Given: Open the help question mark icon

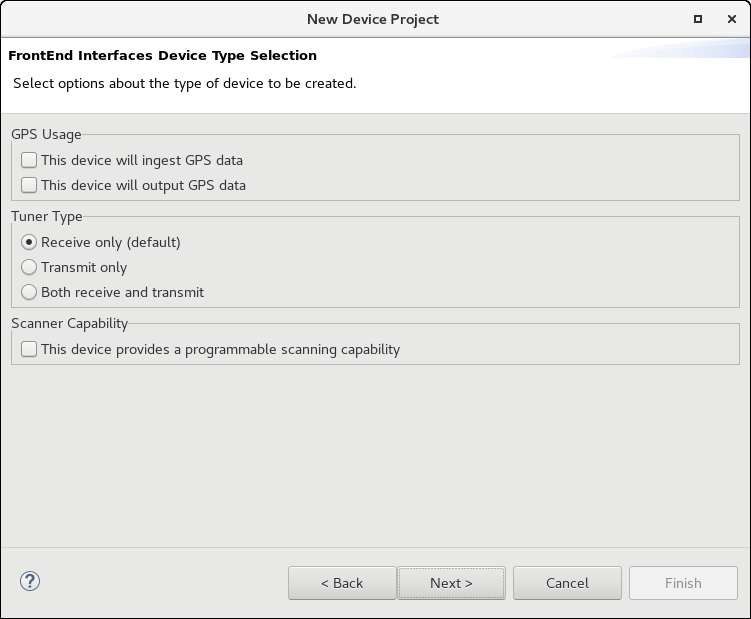Looking at the screenshot, I should [29, 581].
